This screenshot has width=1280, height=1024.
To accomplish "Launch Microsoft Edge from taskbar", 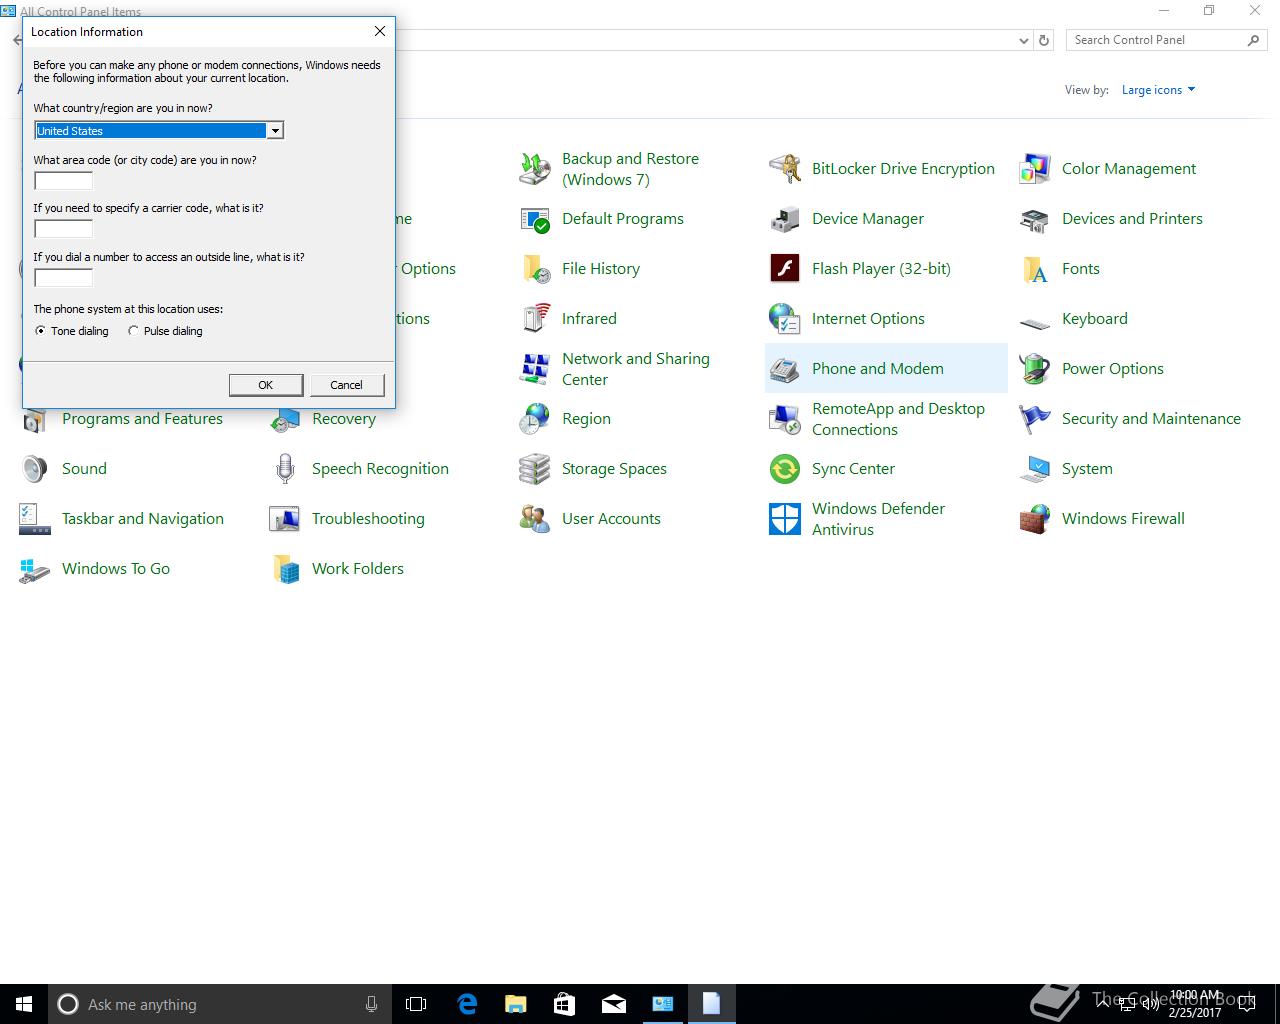I will pos(466,1004).
